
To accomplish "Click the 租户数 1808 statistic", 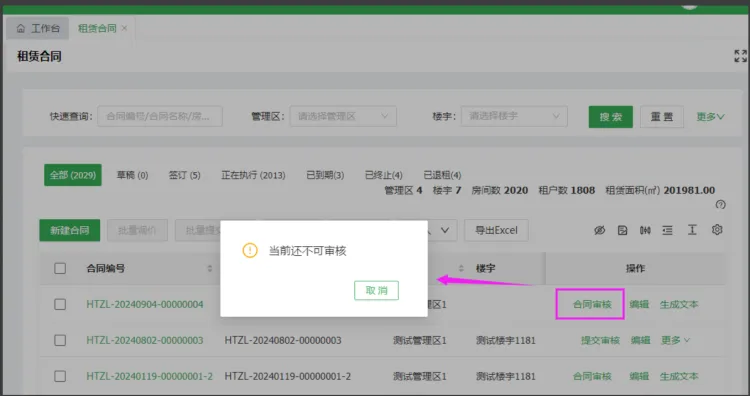I will [567, 190].
